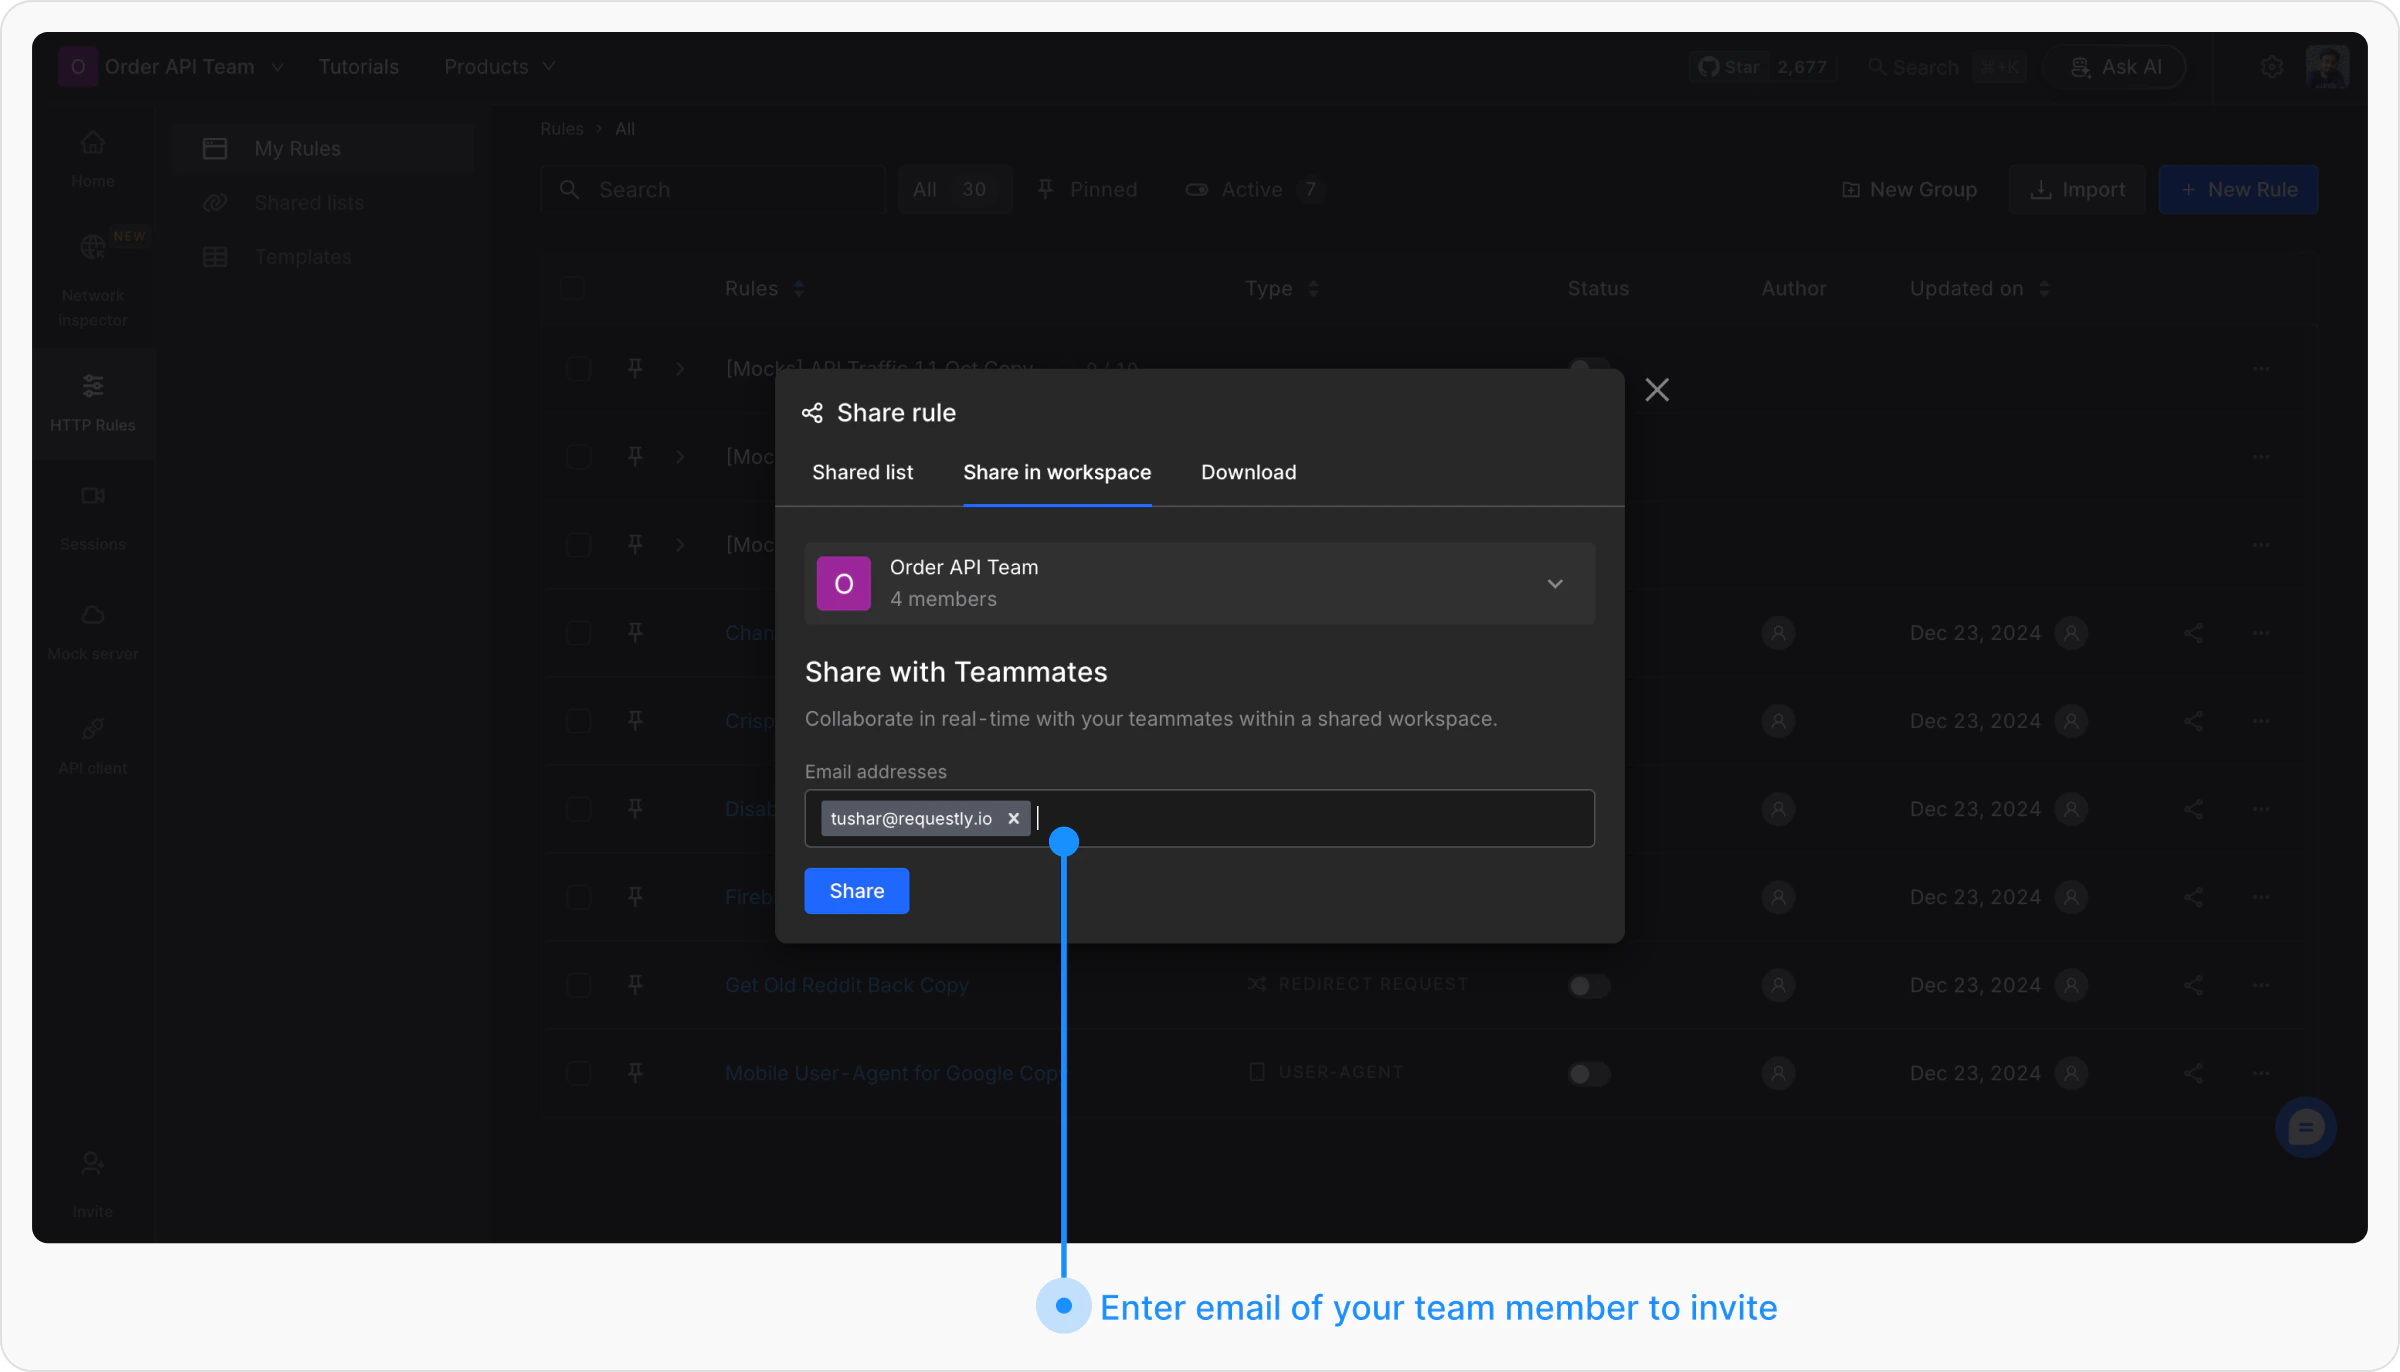Click the chat support bubble icon
The height and width of the screenshot is (1372, 2400).
(2305, 1128)
